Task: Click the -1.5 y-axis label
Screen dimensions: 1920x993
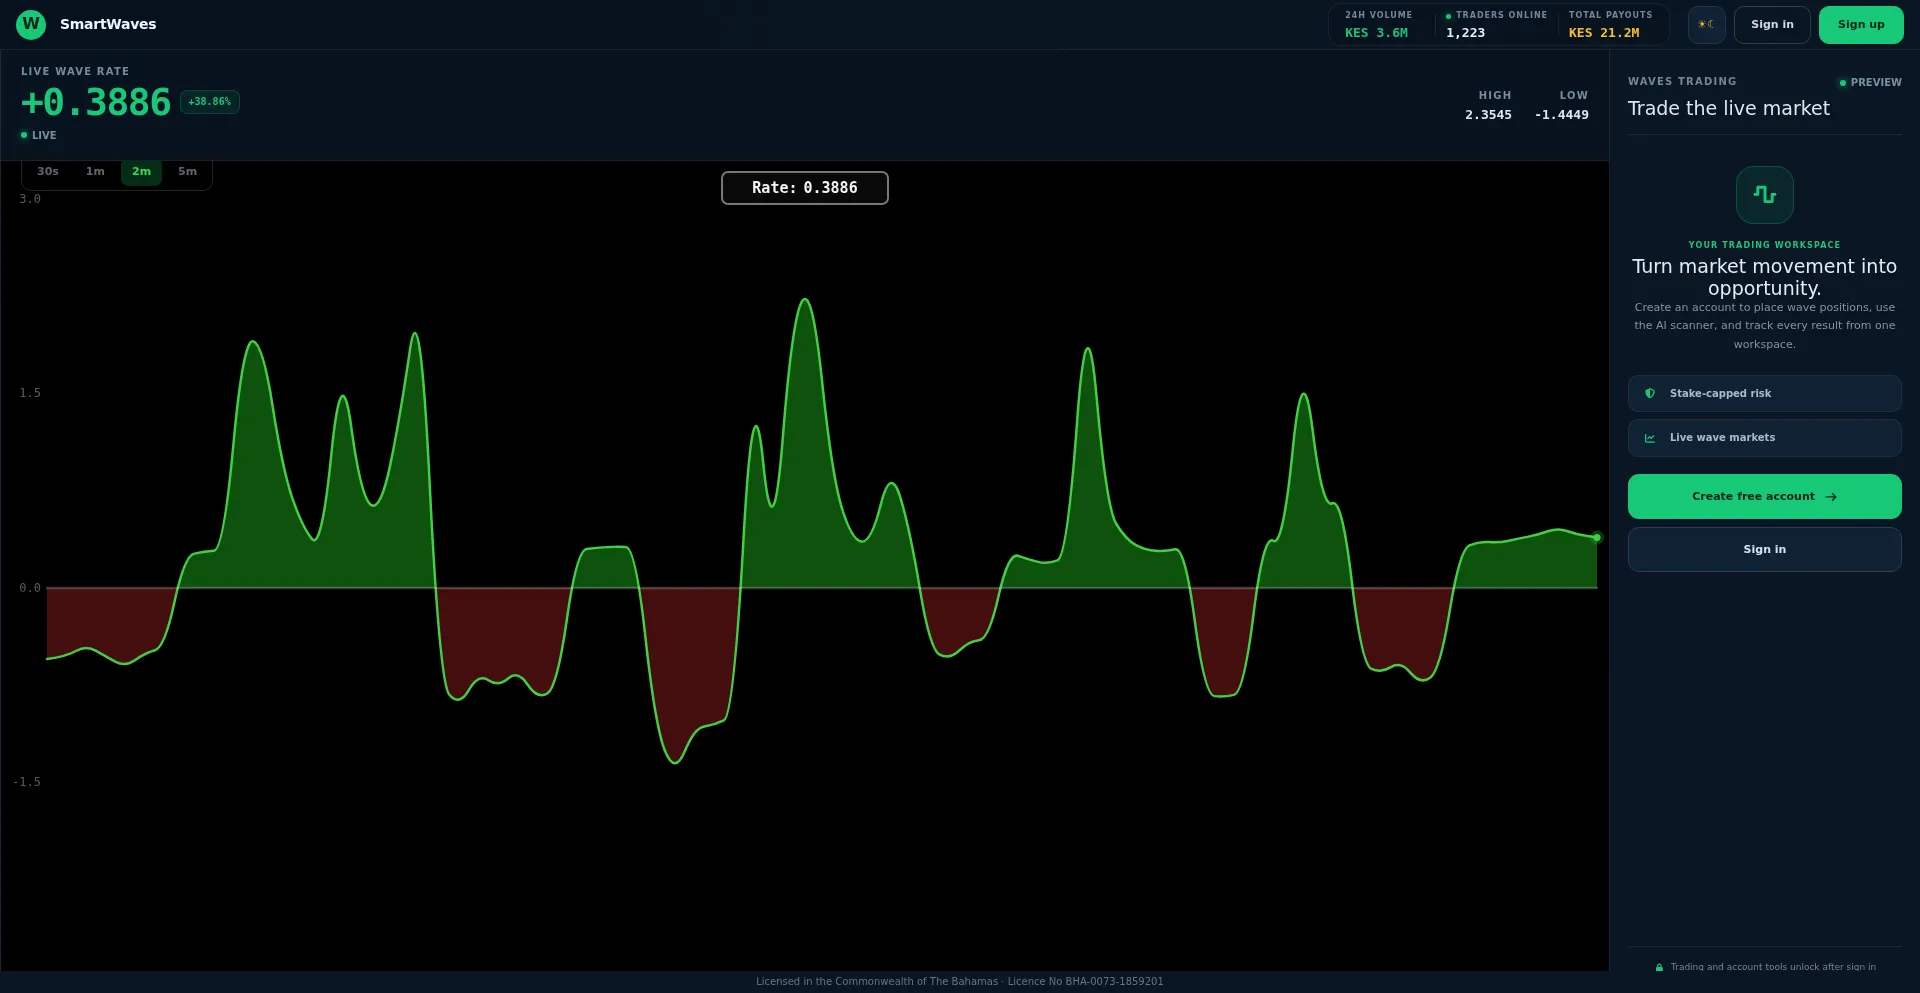Action: click(x=27, y=782)
